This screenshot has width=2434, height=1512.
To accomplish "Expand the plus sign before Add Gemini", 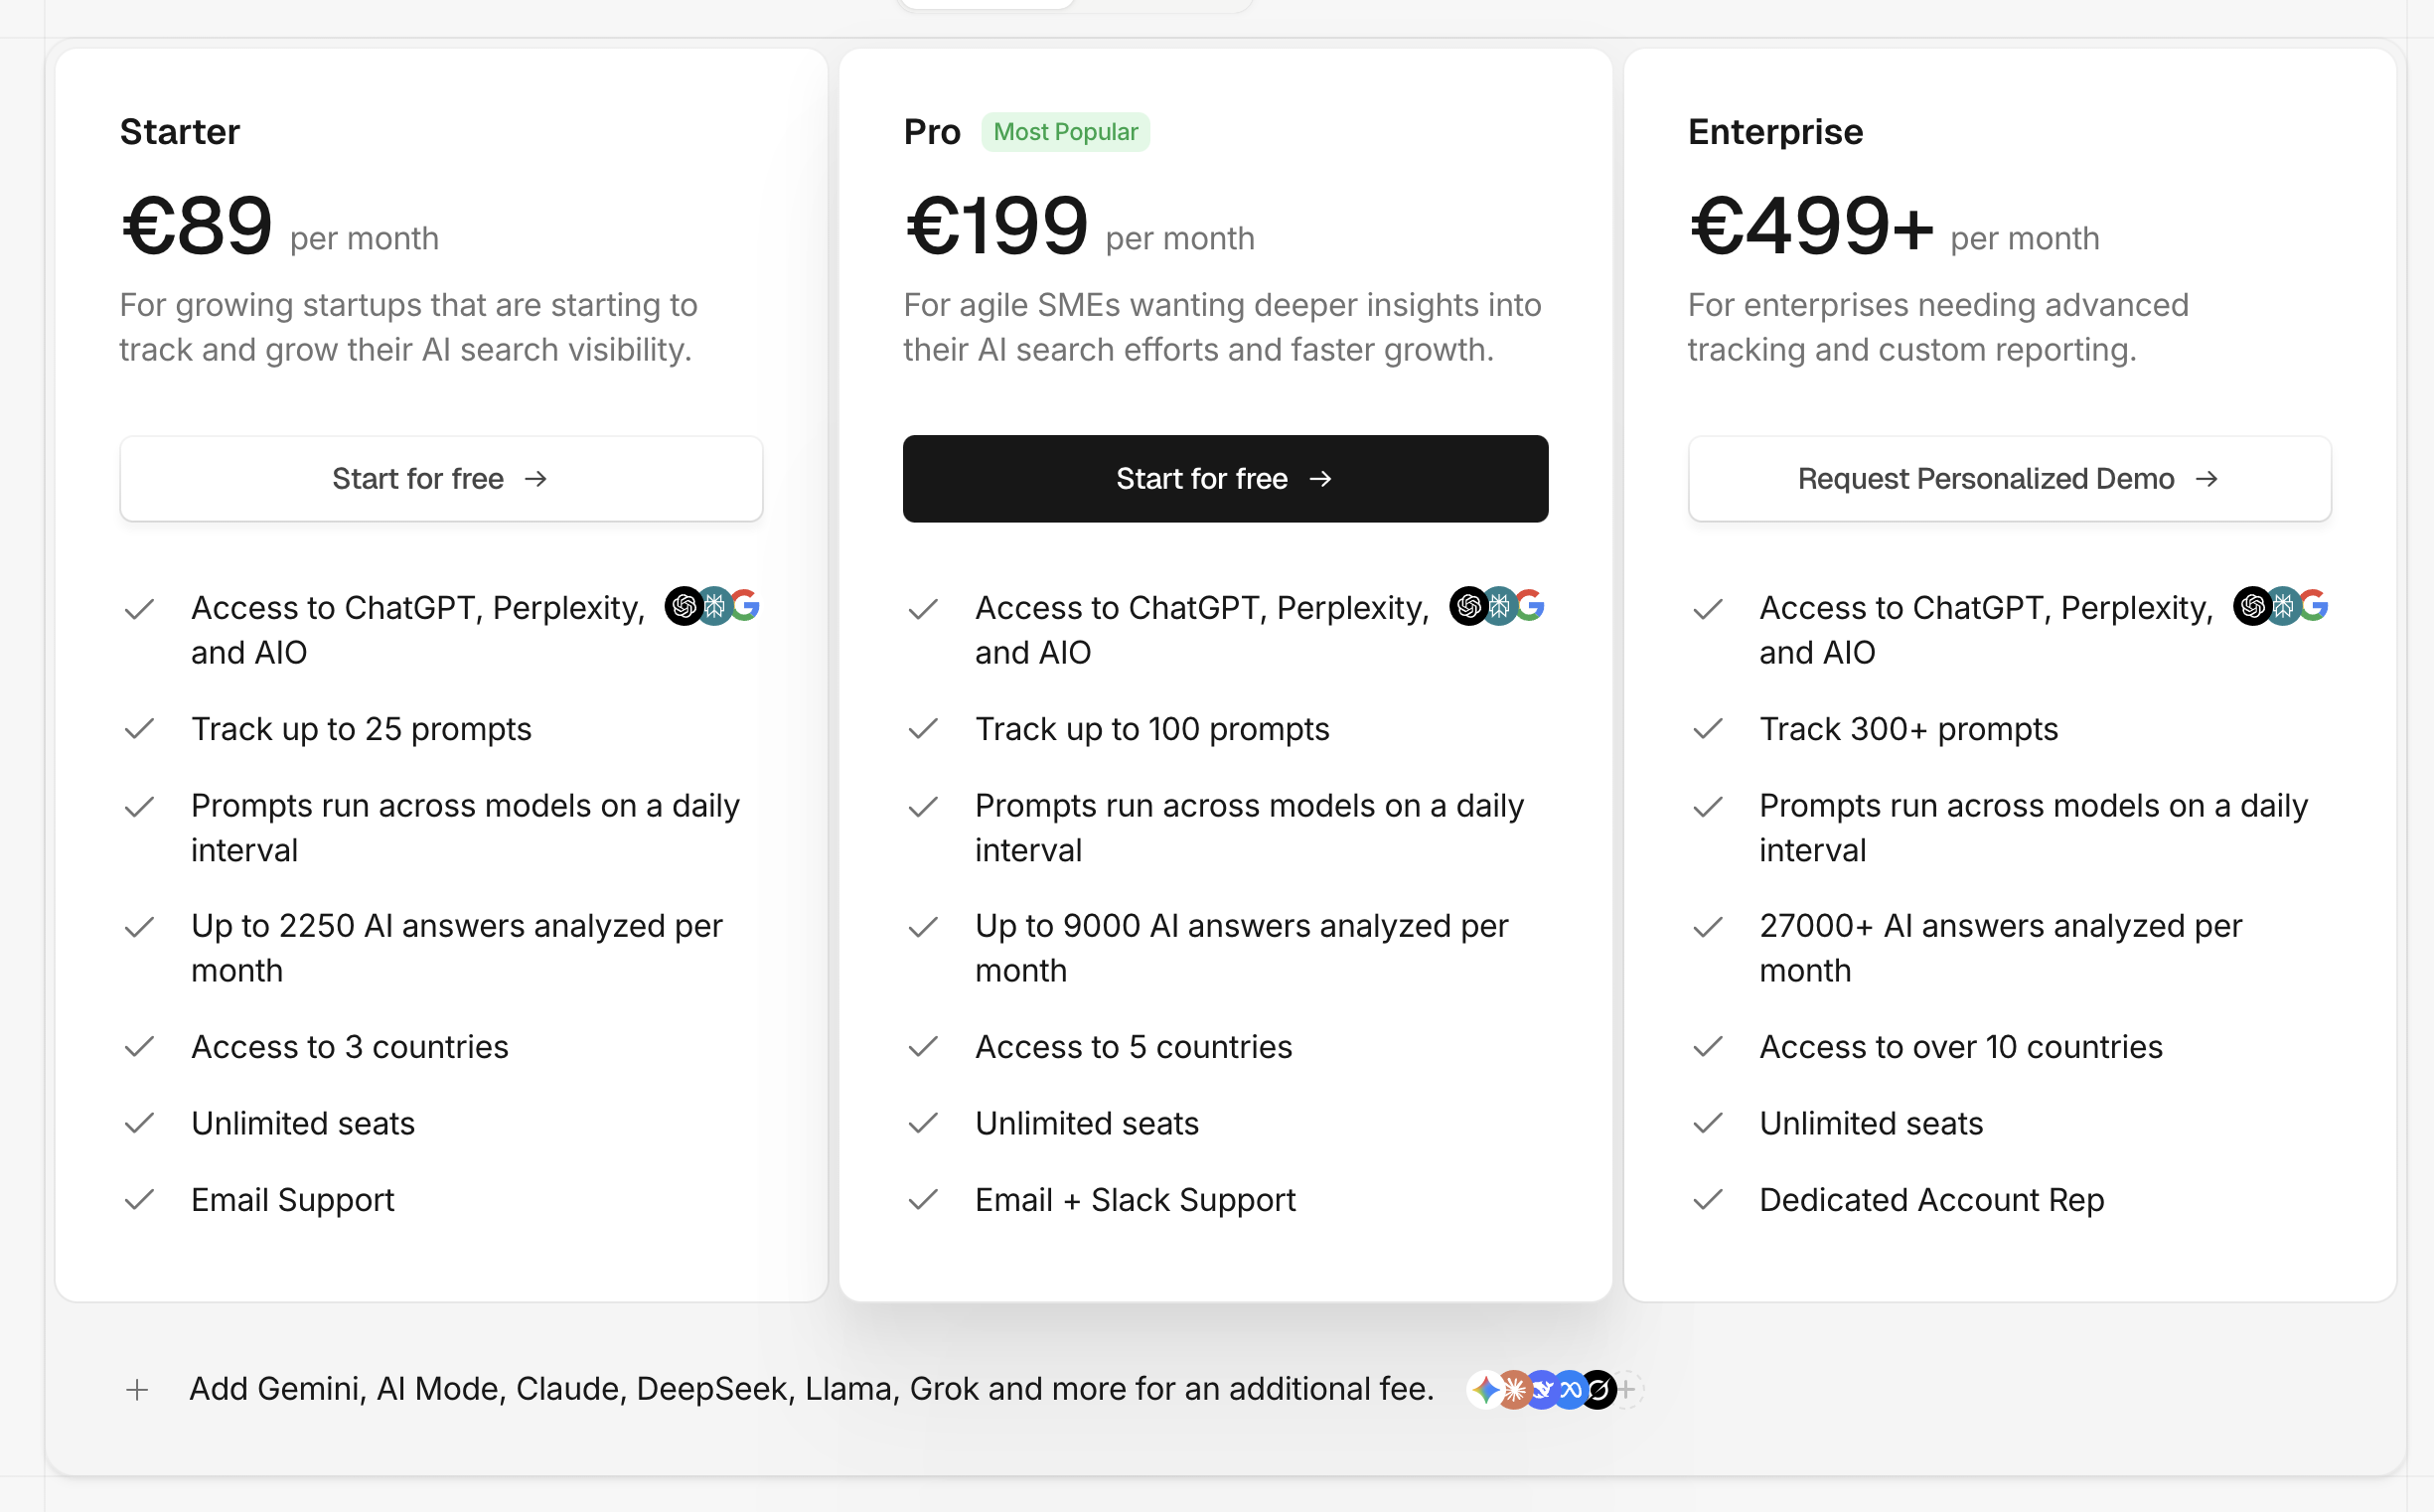I will (x=137, y=1389).
